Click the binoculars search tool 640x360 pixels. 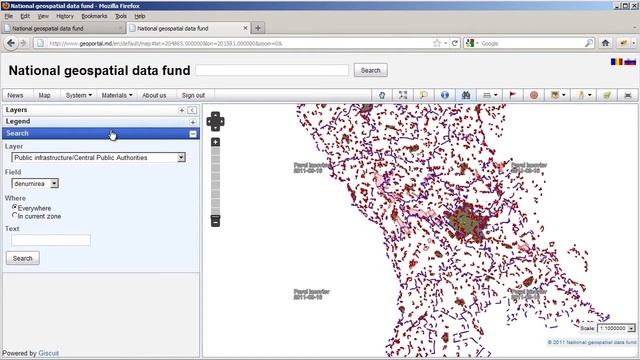pyautogui.click(x=466, y=95)
